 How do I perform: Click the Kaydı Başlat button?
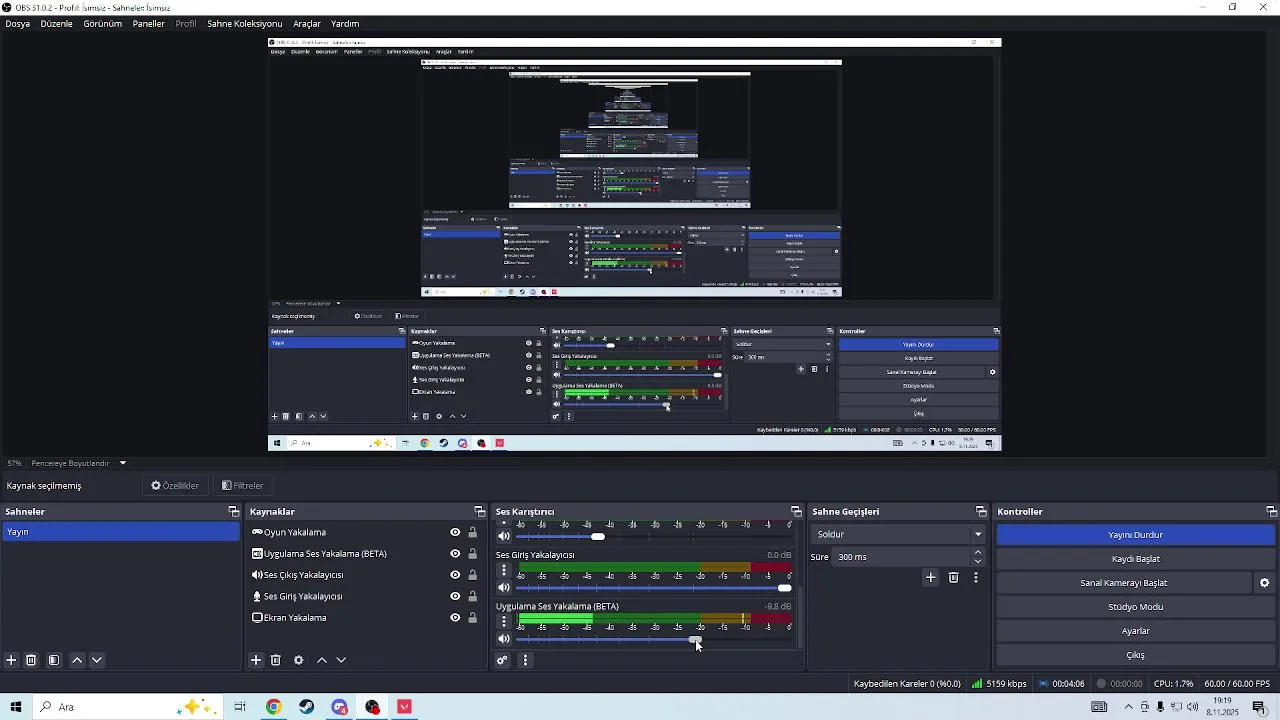pyautogui.click(x=1135, y=559)
